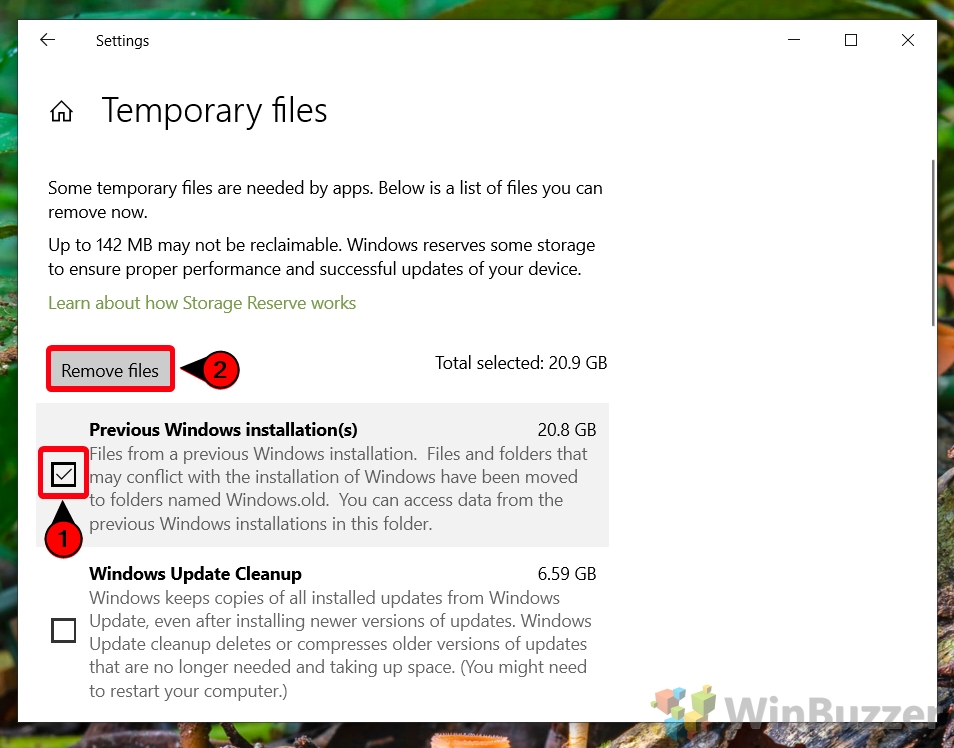
Task: Click the 20.8 GB size value
Action: pos(566,430)
